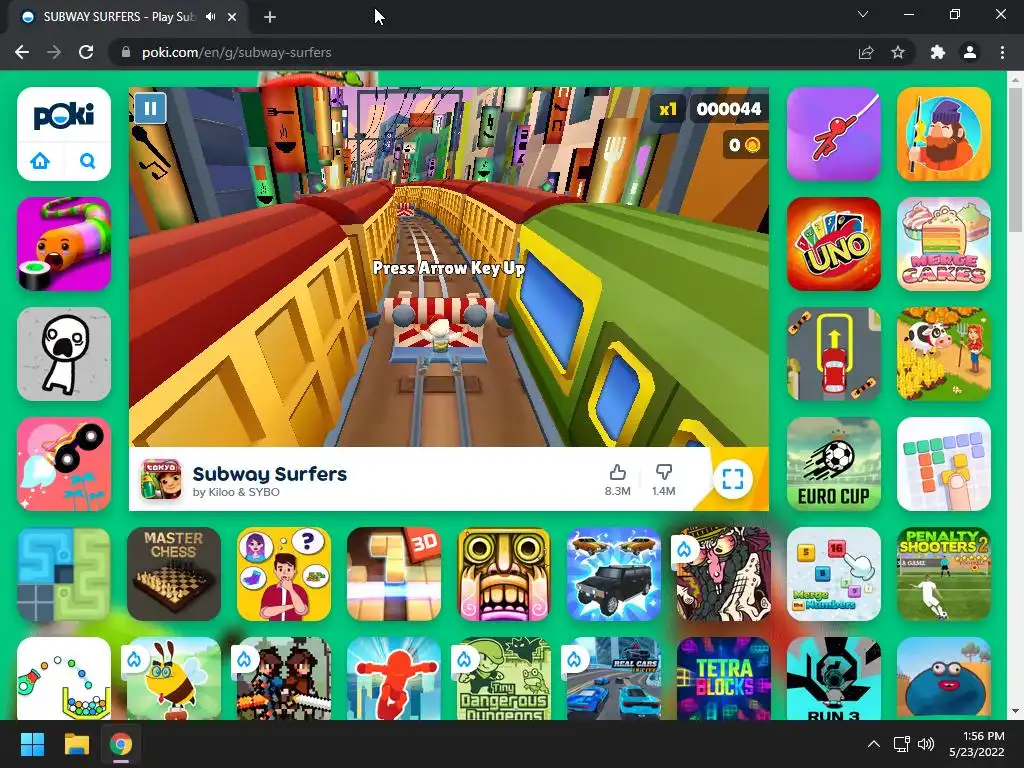Open the Euro Cup game tile
1024x768 pixels.
[833, 464]
